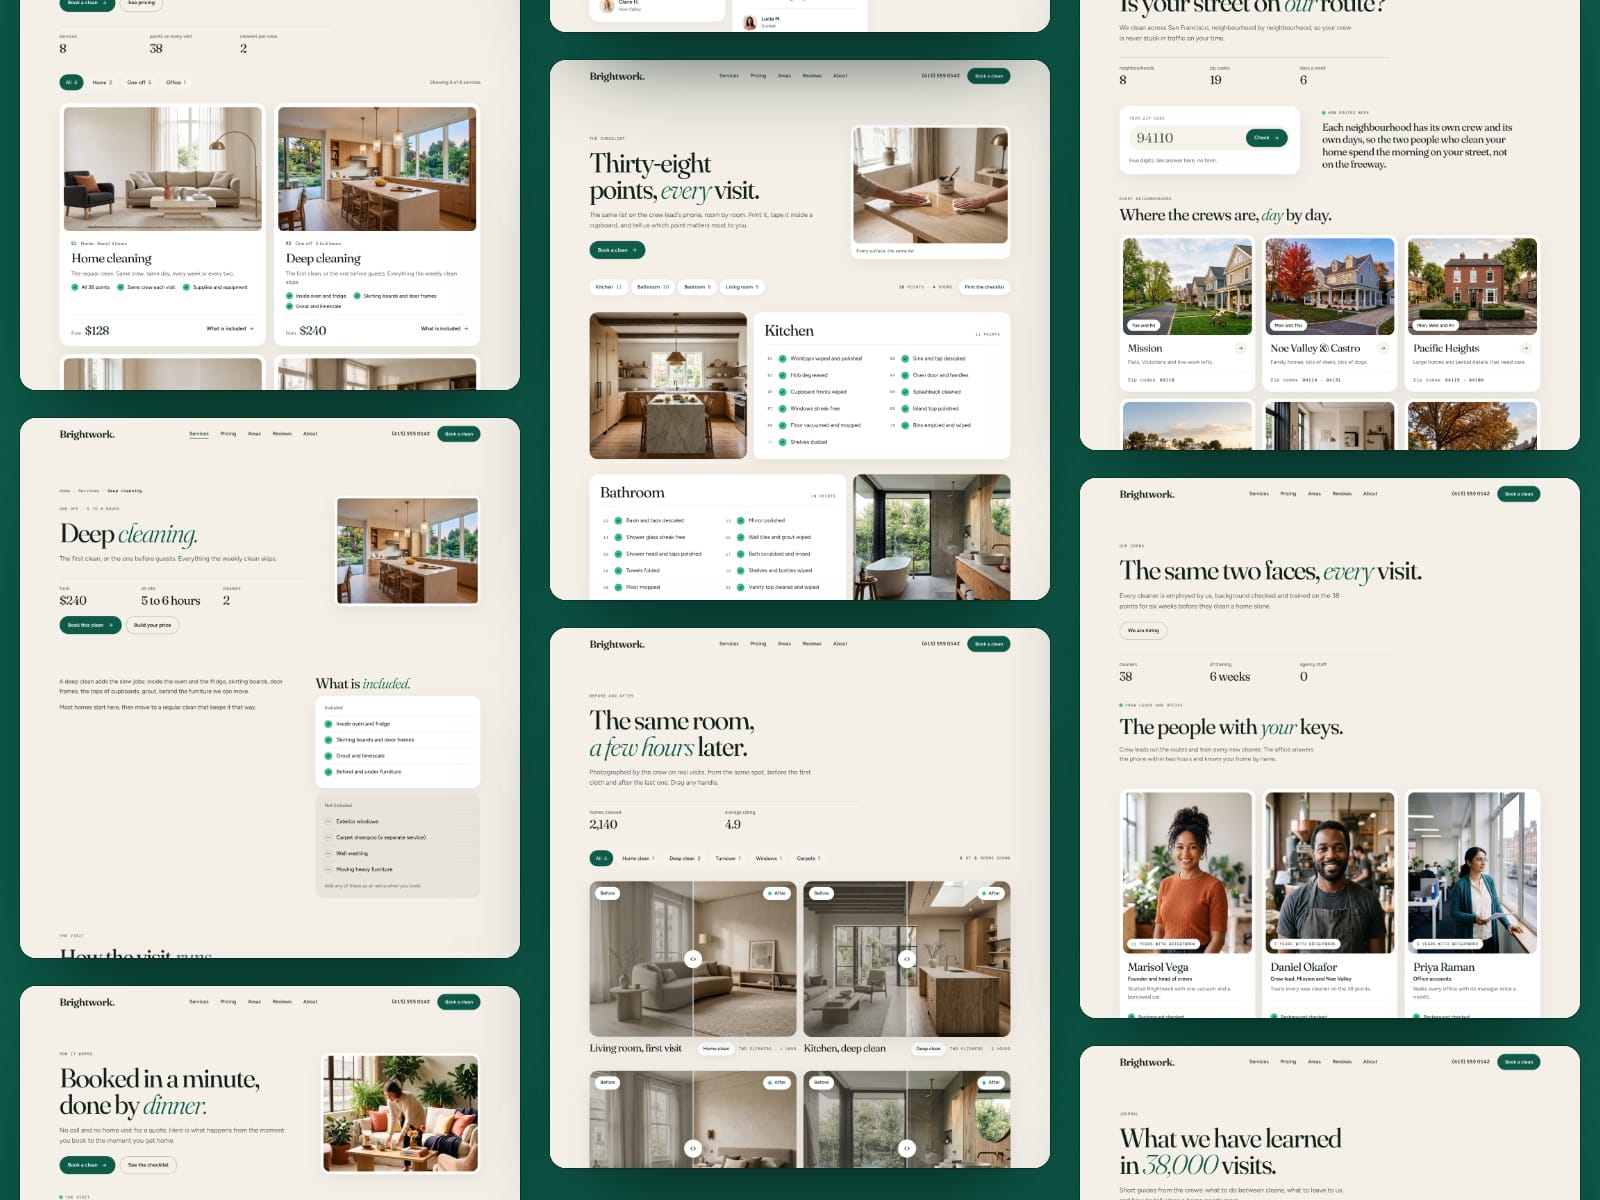Click the green check beside Grout and limescale

tap(328, 755)
